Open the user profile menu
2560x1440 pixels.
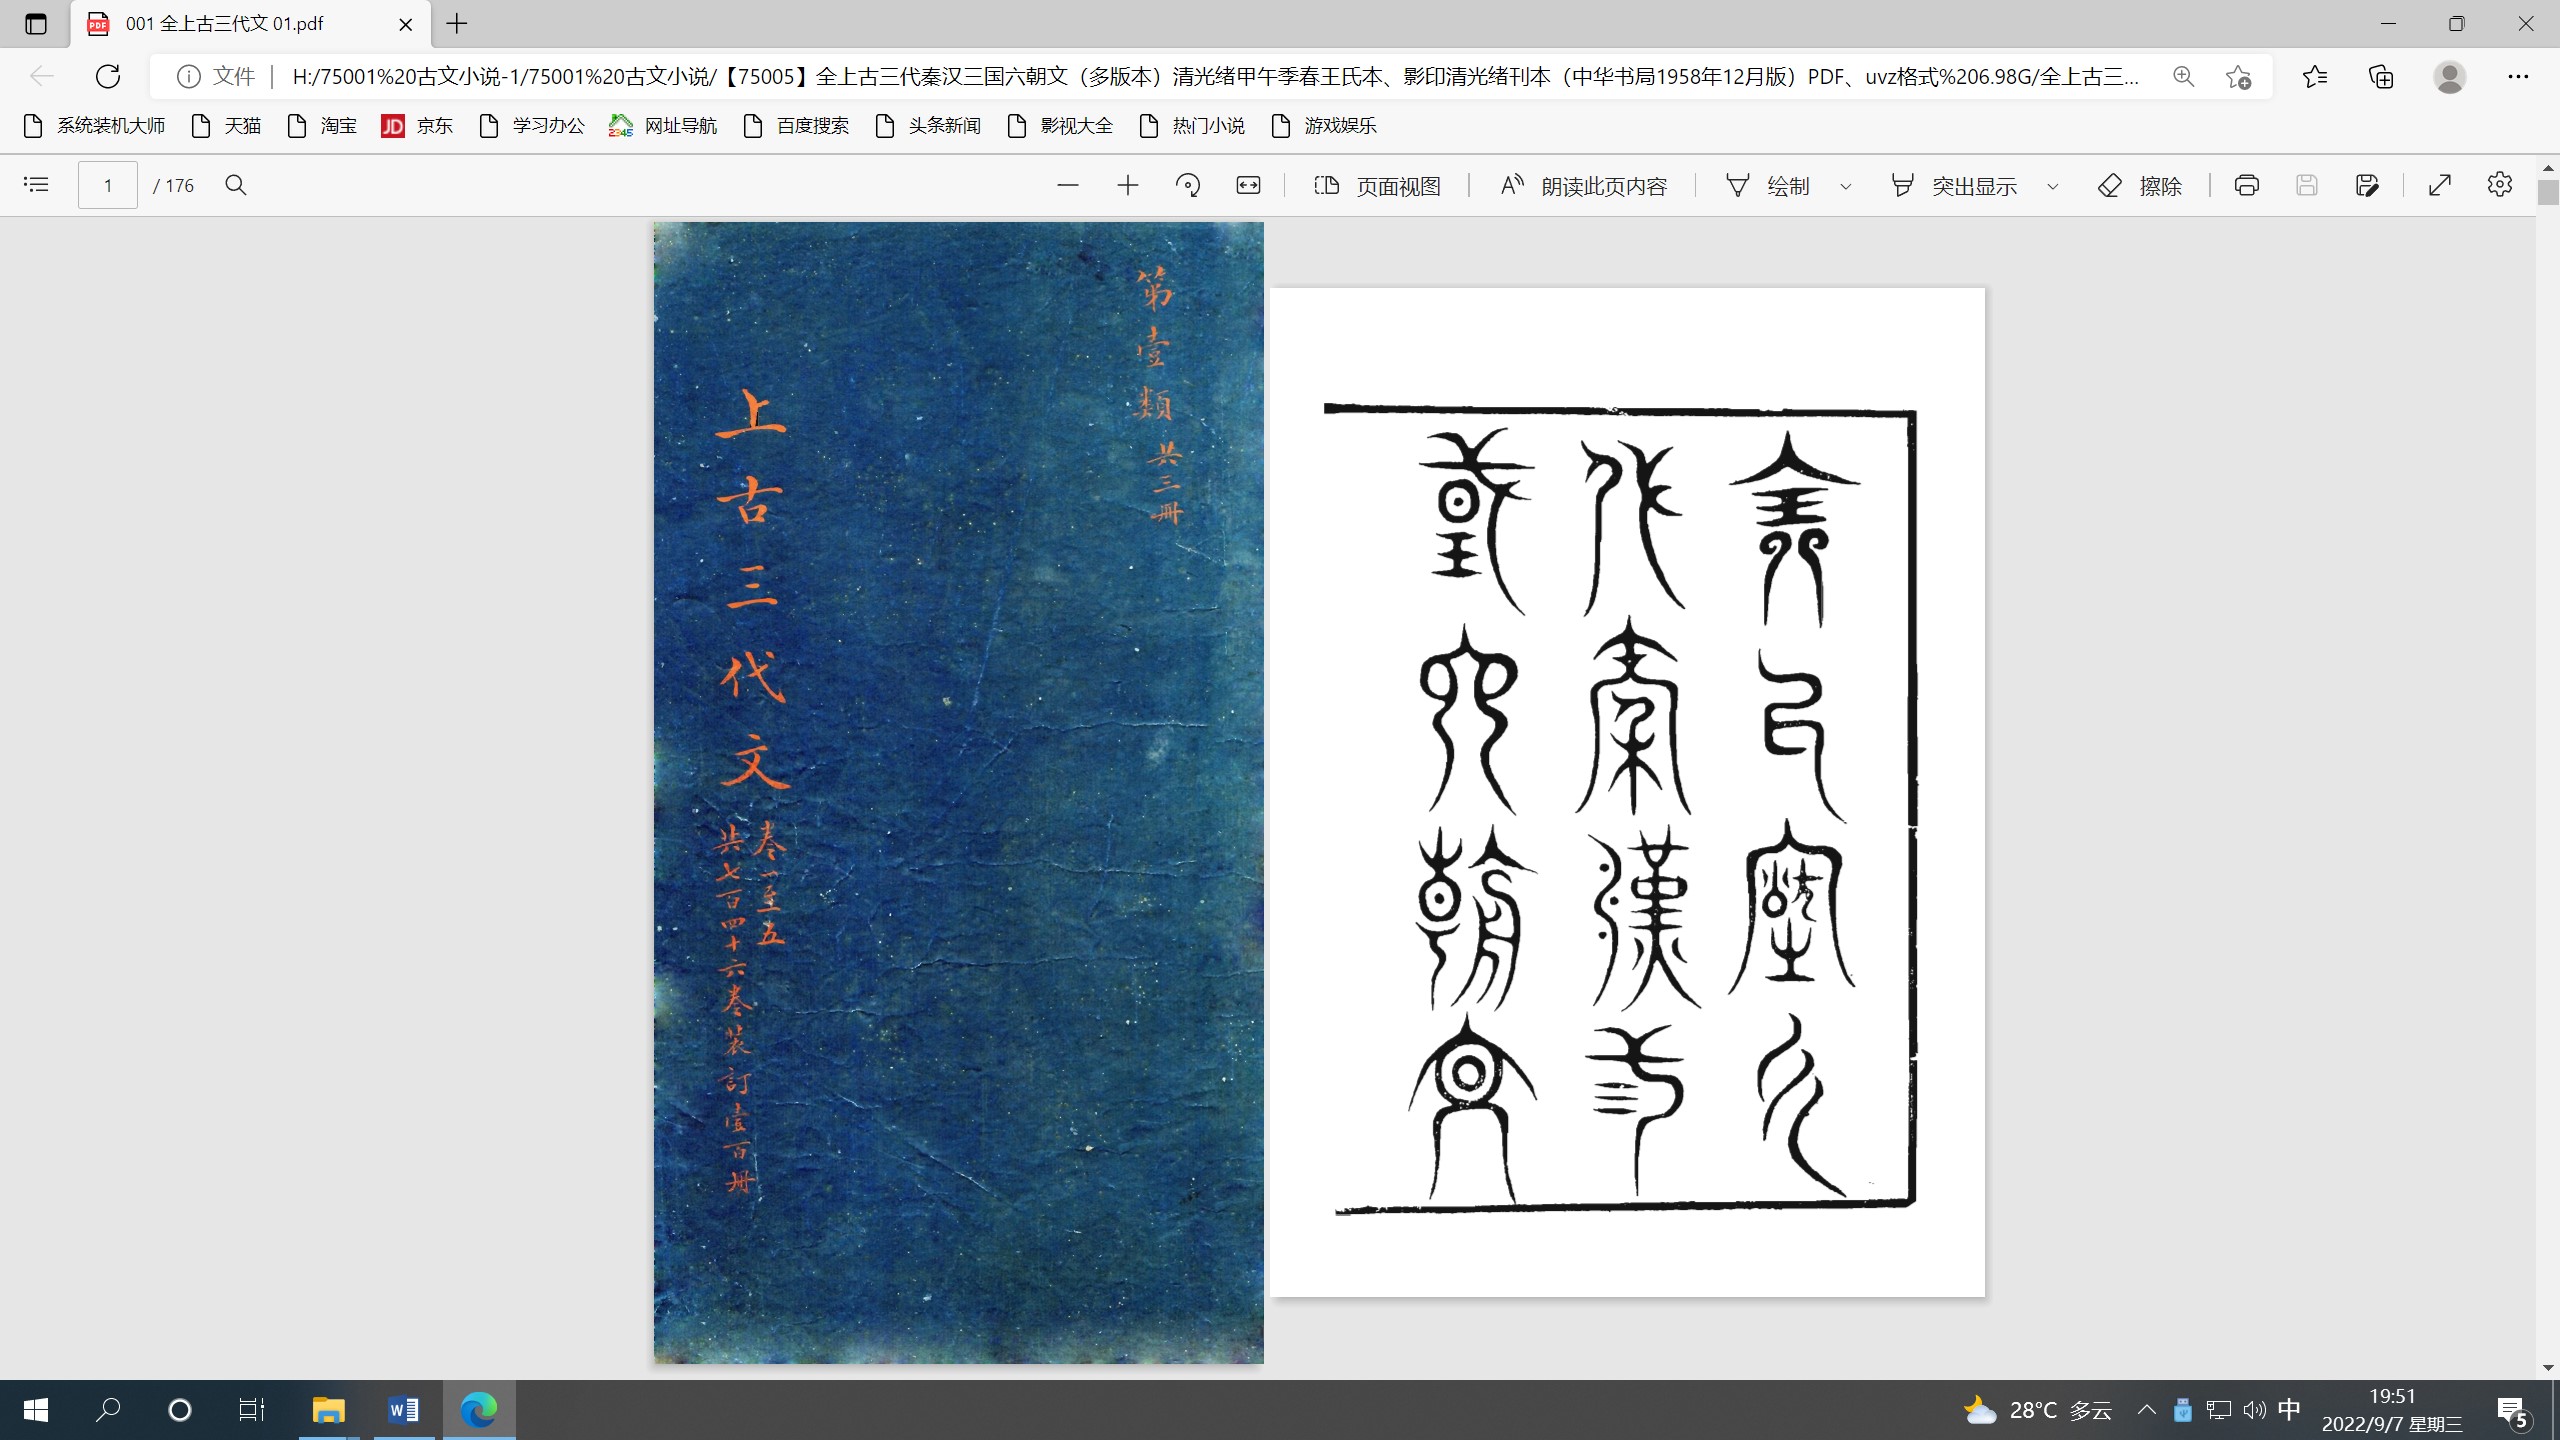click(2450, 76)
